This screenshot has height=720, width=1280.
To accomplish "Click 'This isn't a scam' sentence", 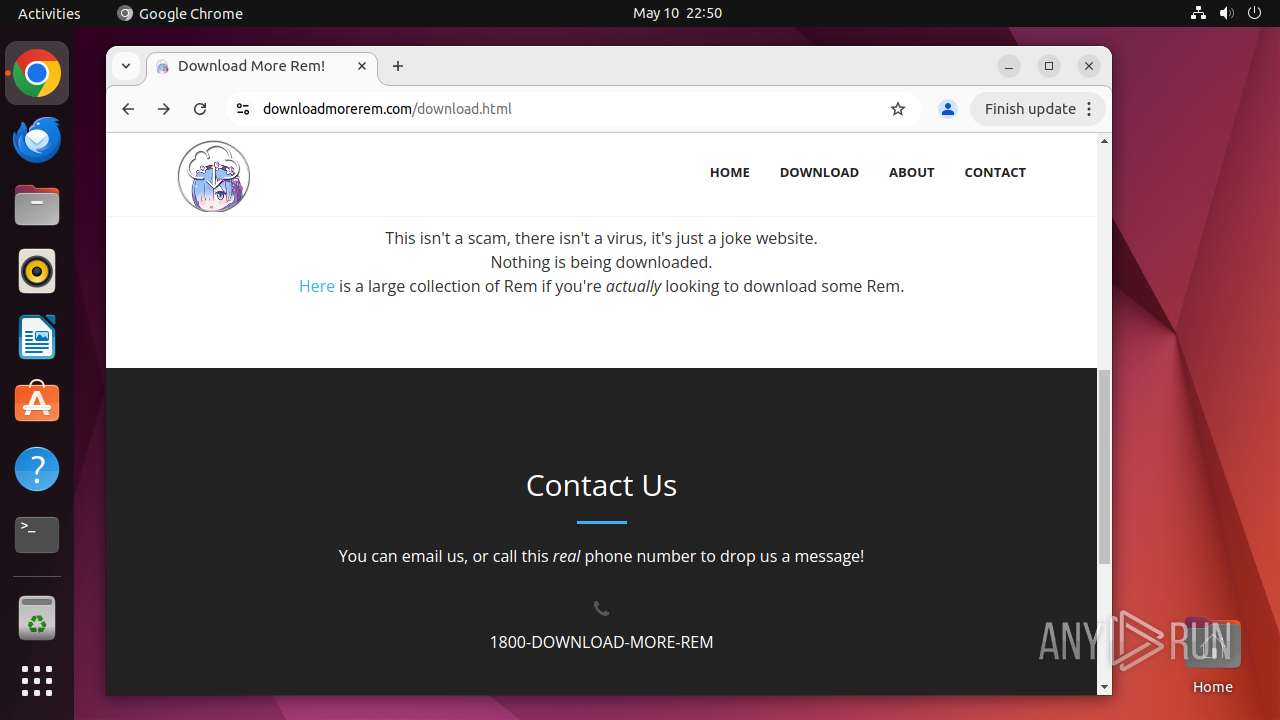I will click(601, 238).
